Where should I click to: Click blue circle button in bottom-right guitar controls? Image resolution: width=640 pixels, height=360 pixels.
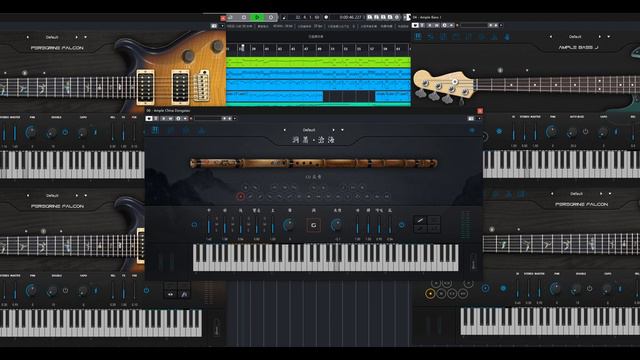(485, 289)
